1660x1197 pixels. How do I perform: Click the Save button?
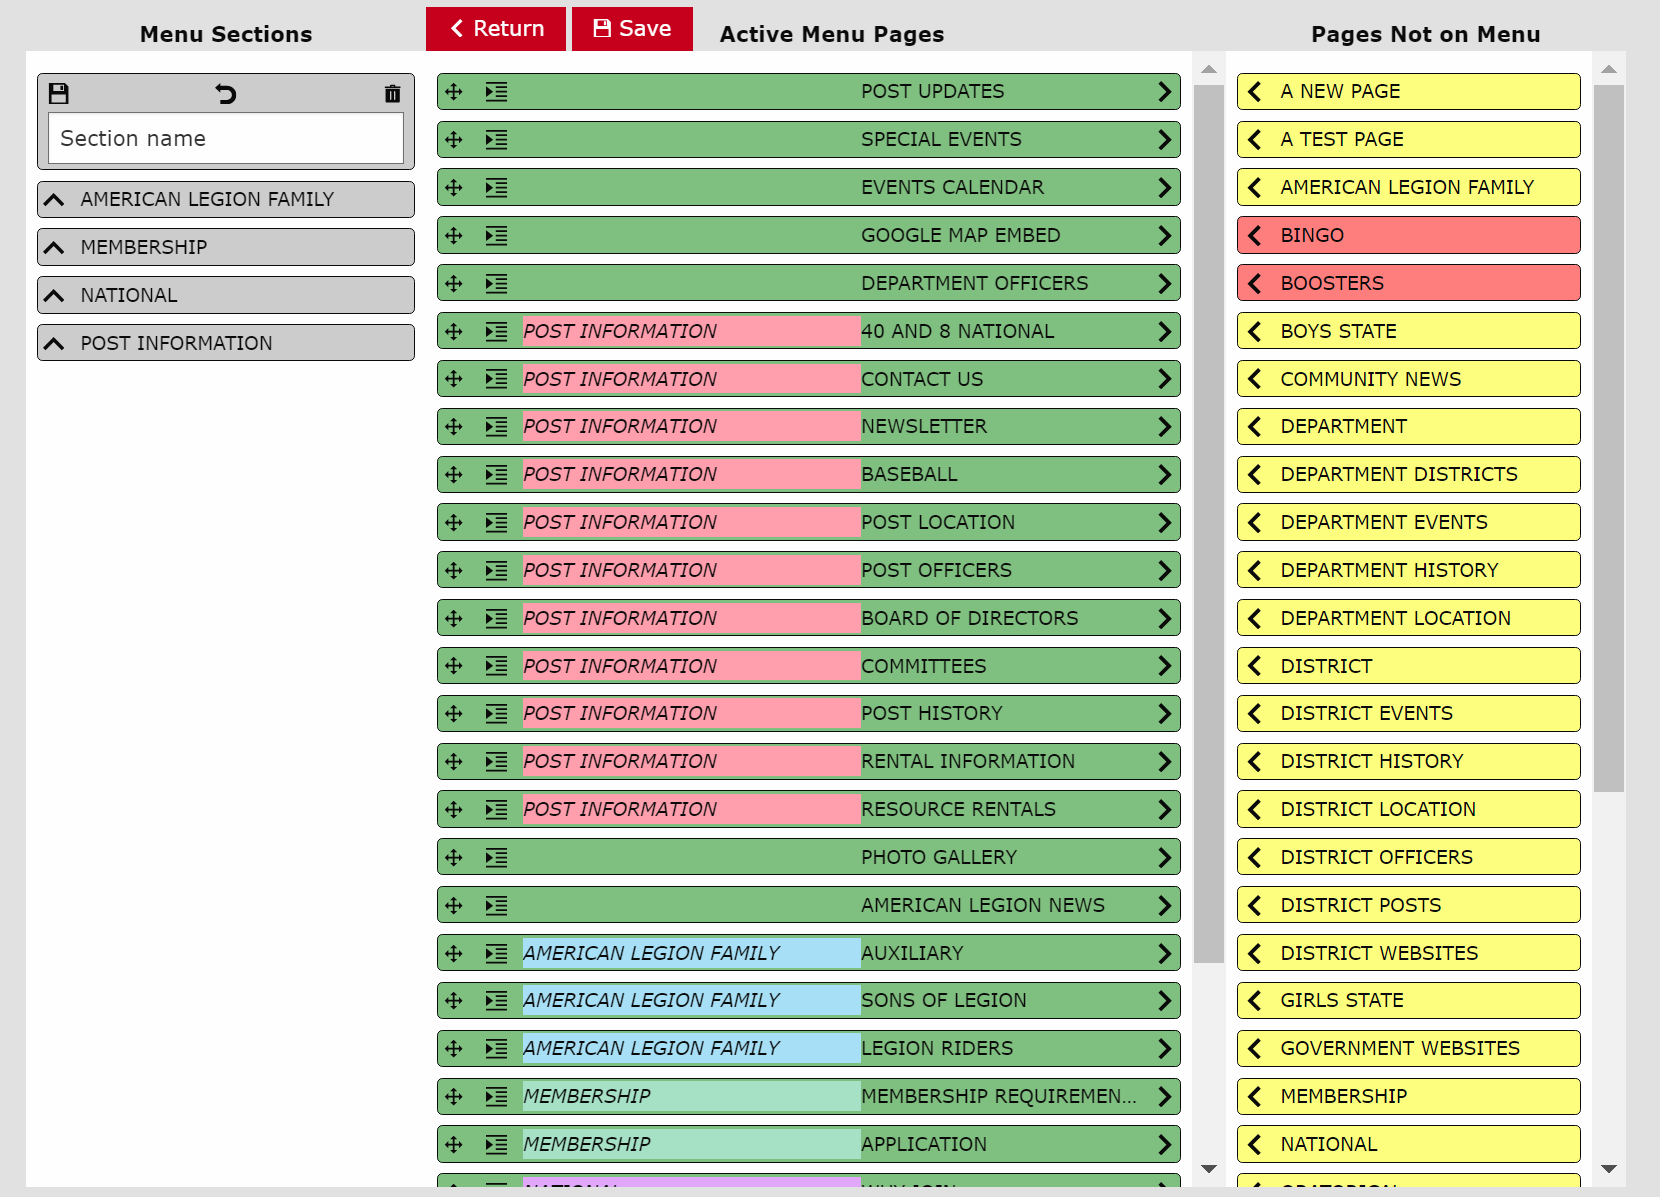pos(632,29)
